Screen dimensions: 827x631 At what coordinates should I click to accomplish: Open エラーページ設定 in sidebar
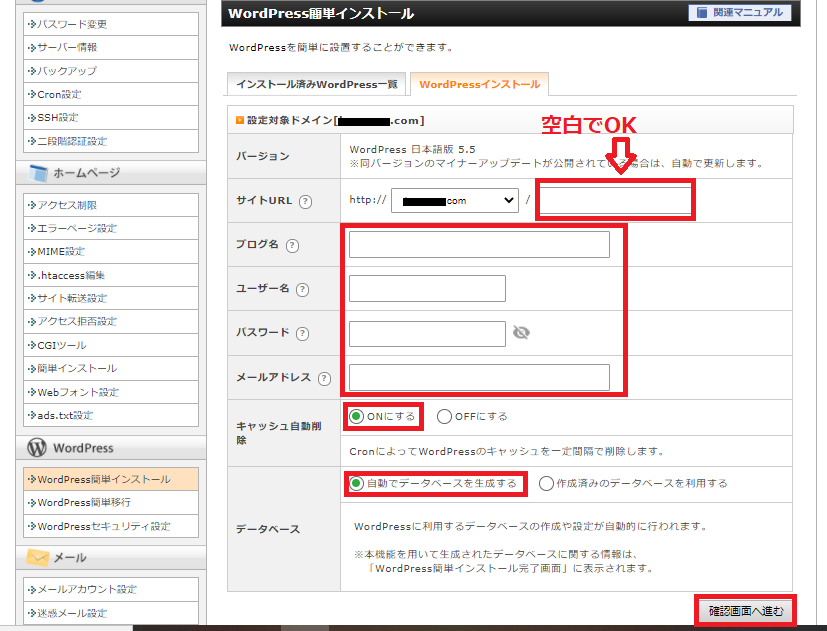pos(111,228)
